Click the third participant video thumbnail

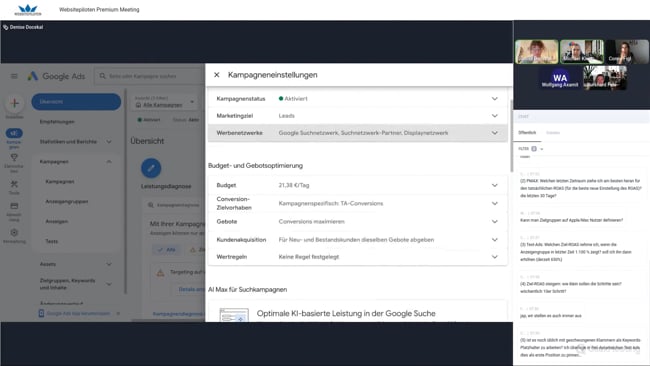point(627,52)
